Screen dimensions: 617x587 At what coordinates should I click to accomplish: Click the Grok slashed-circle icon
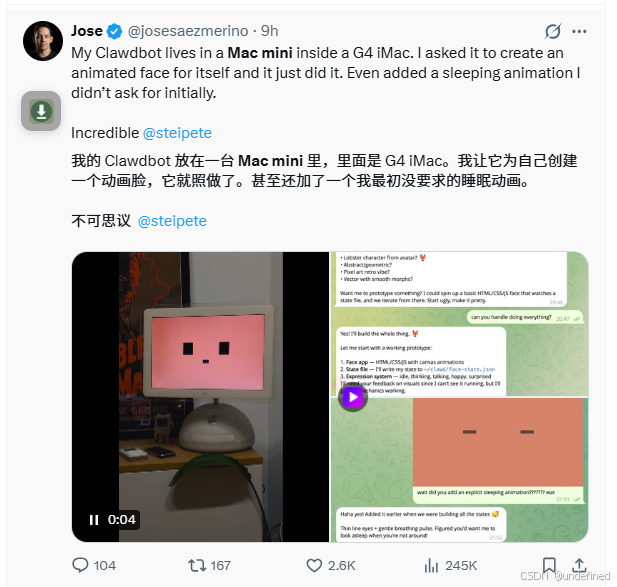(x=552, y=31)
